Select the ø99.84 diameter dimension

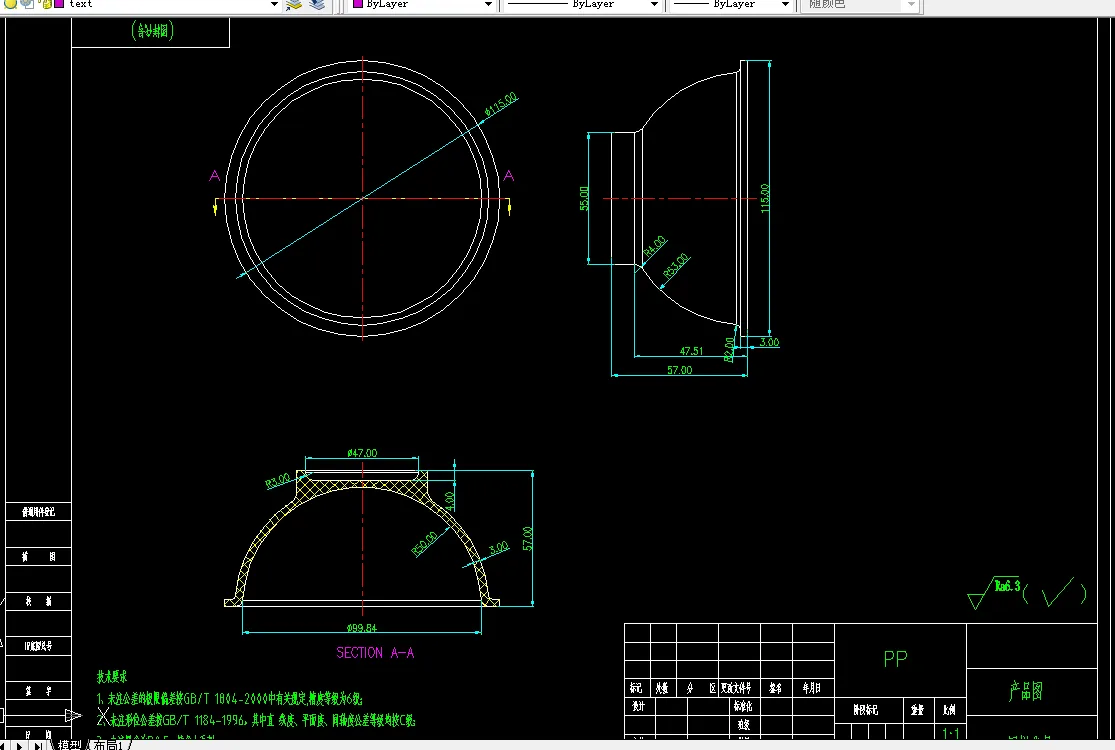[x=362, y=628]
